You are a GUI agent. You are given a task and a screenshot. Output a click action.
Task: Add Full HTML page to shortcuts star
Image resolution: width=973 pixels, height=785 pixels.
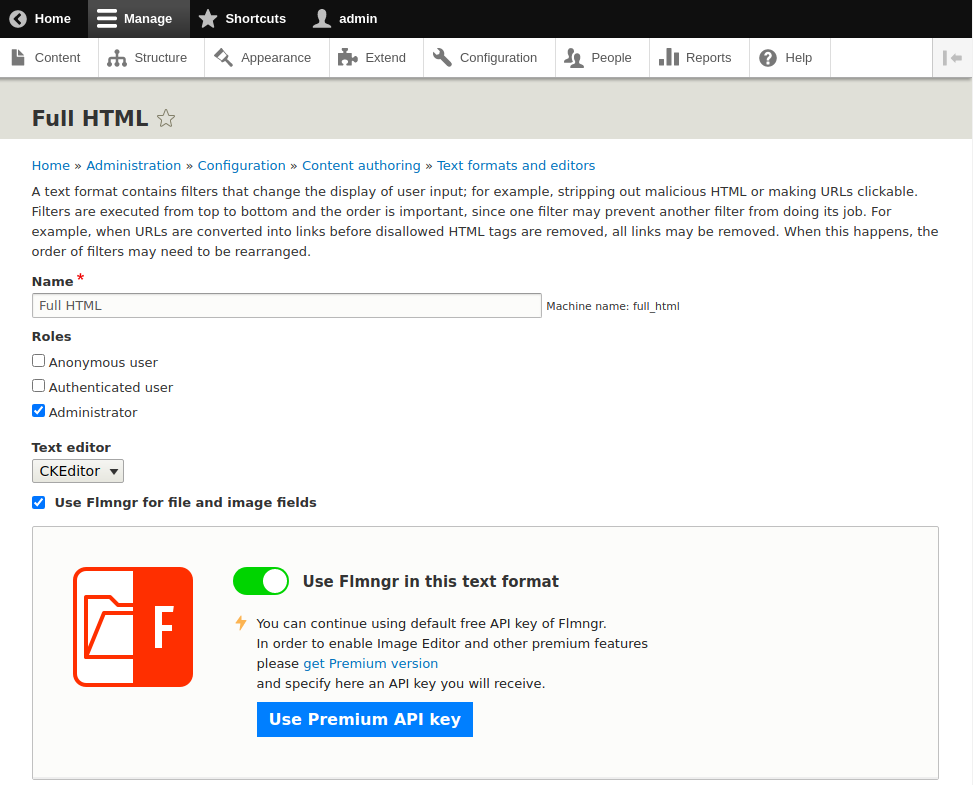click(166, 118)
